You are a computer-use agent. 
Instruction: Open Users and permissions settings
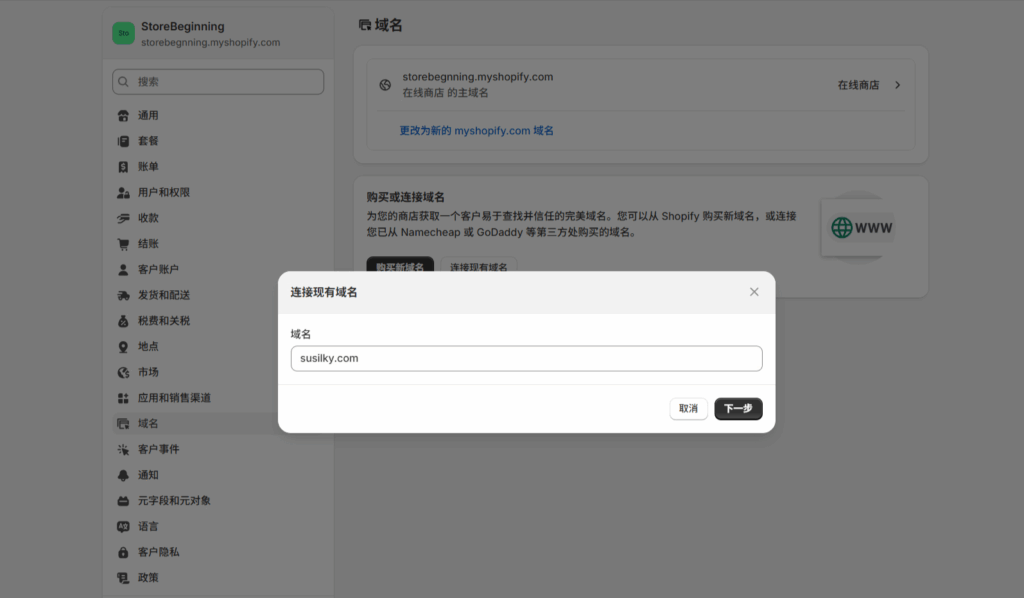163,192
